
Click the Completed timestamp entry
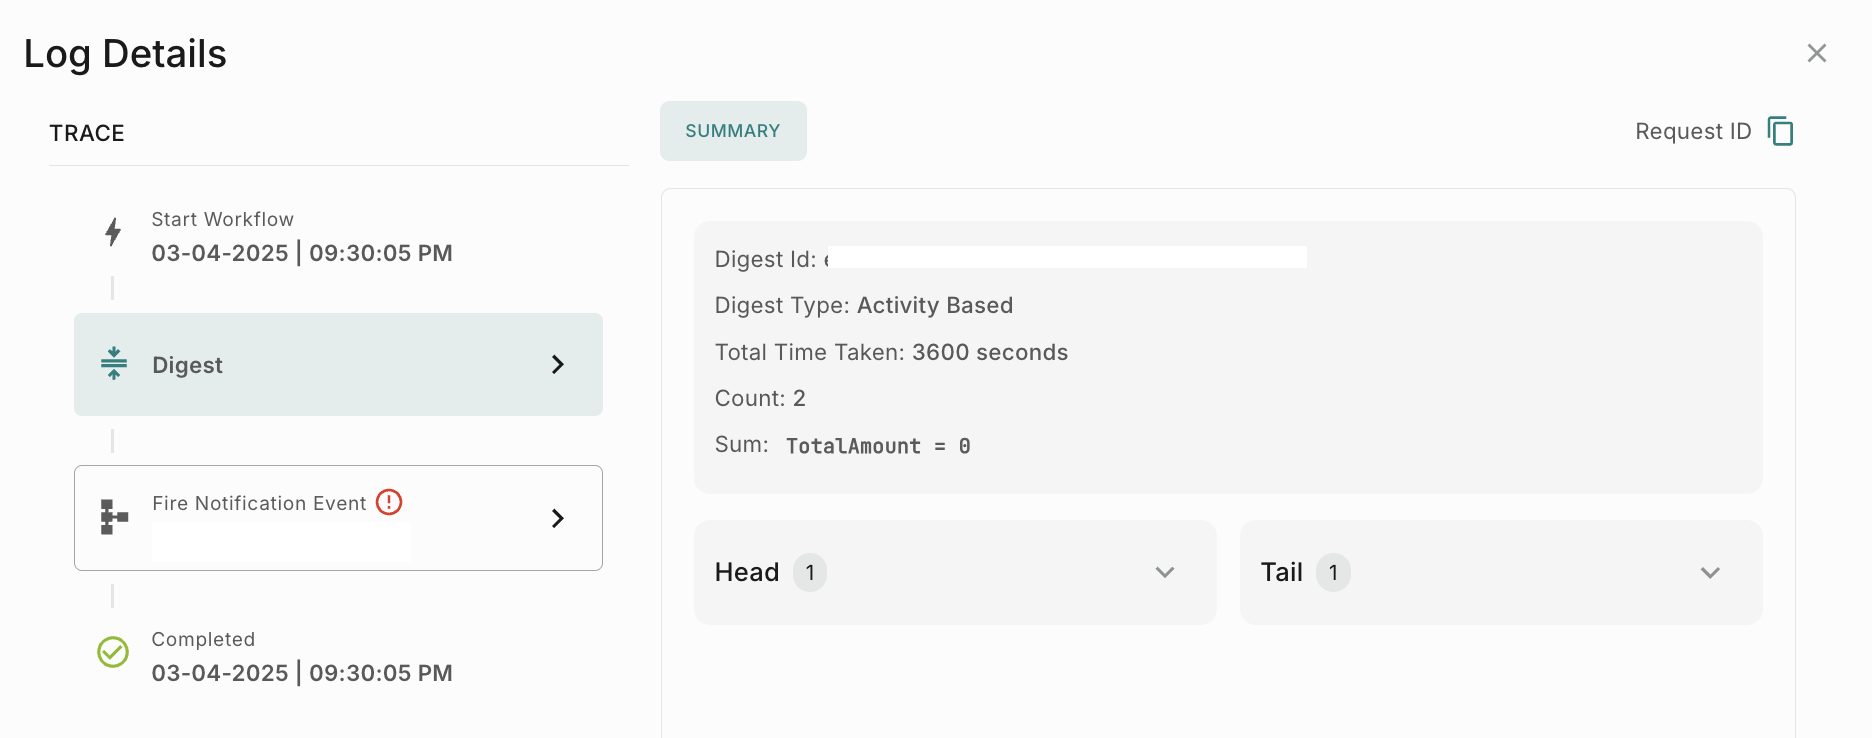(301, 673)
